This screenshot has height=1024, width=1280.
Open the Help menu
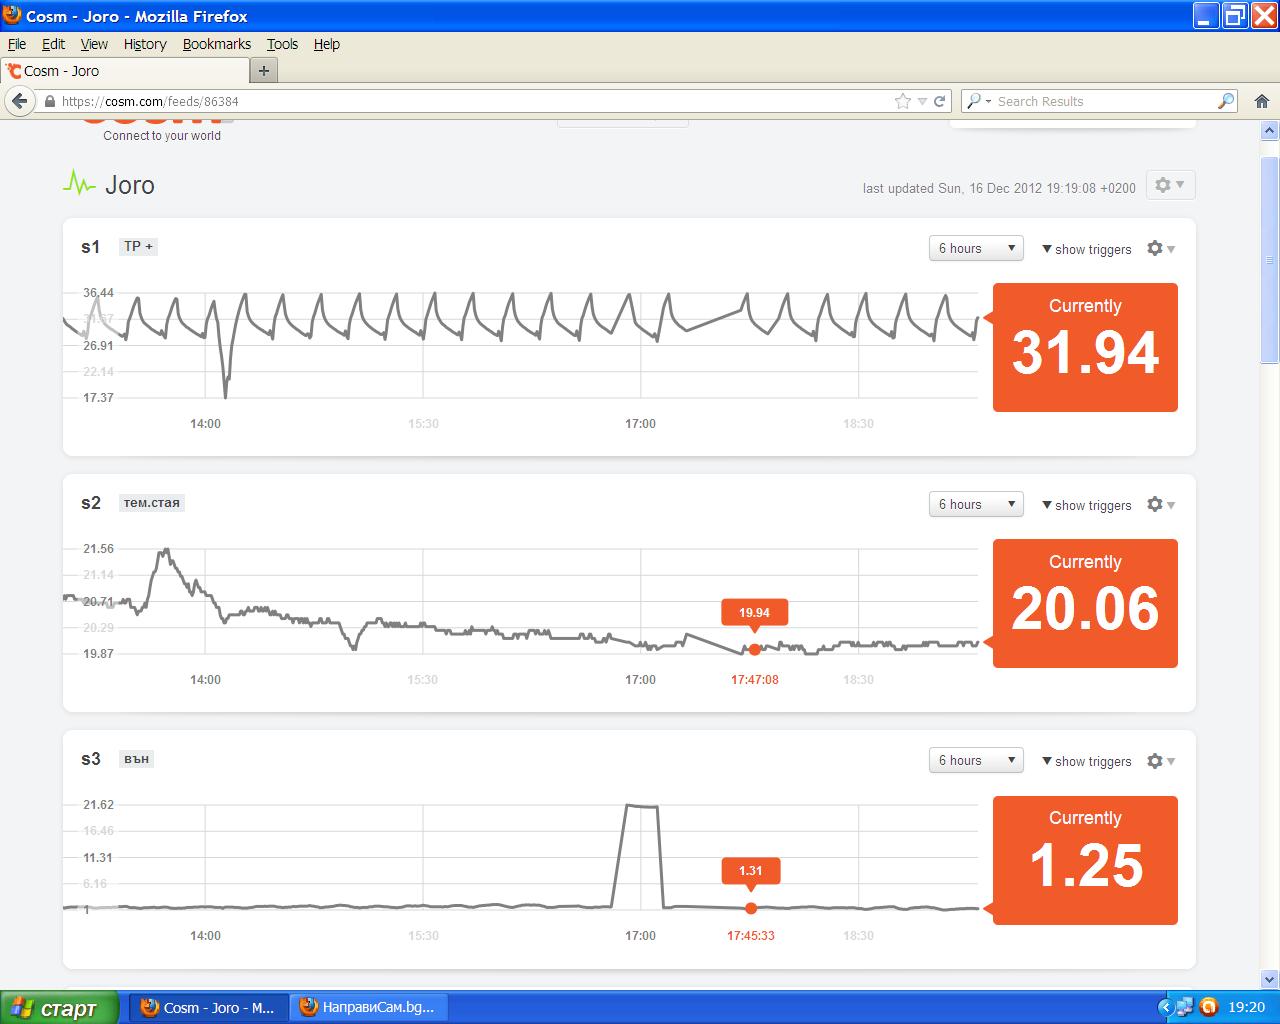coord(326,44)
